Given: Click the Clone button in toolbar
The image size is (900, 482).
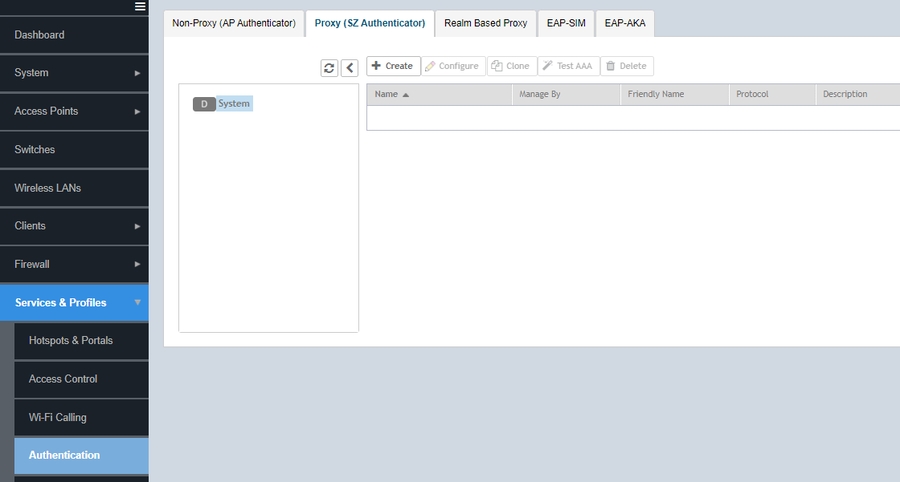Looking at the screenshot, I should click(x=510, y=66).
